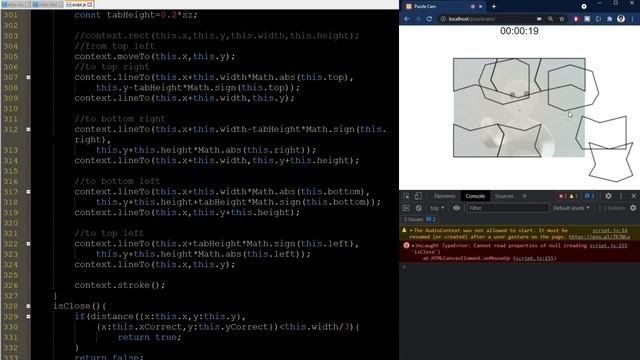Collapse fold marker on line 307

click(28, 77)
